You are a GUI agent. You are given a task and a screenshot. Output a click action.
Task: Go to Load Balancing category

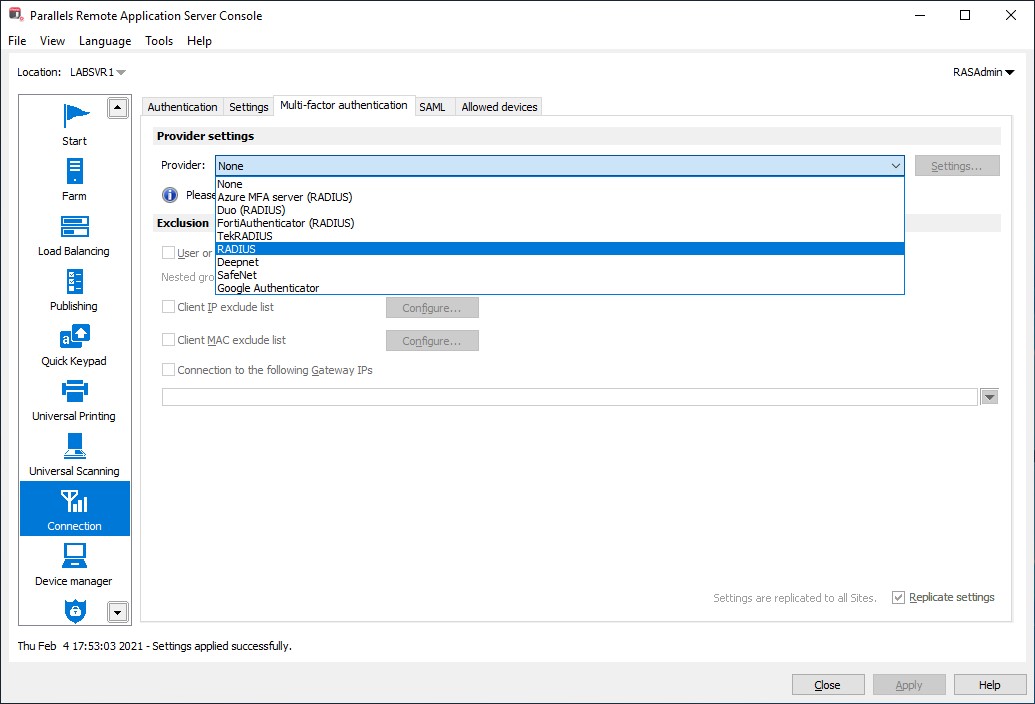[x=74, y=235]
